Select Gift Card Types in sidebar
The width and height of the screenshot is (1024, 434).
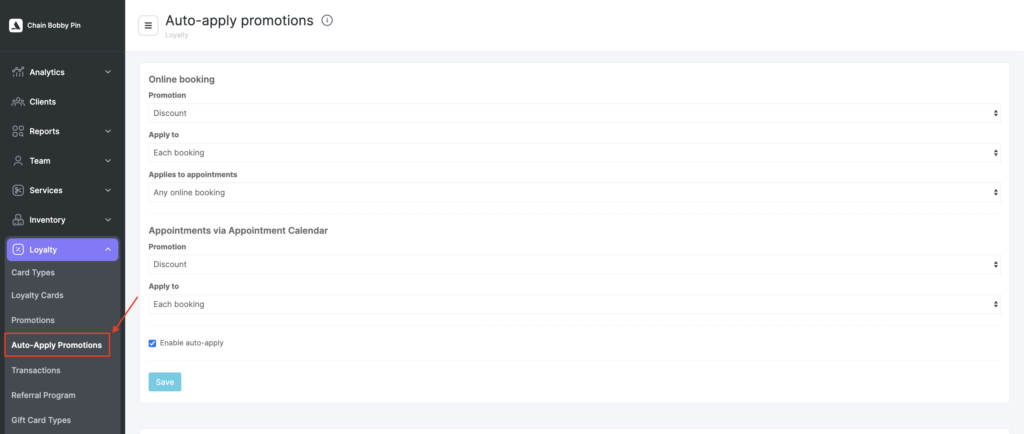click(x=41, y=420)
